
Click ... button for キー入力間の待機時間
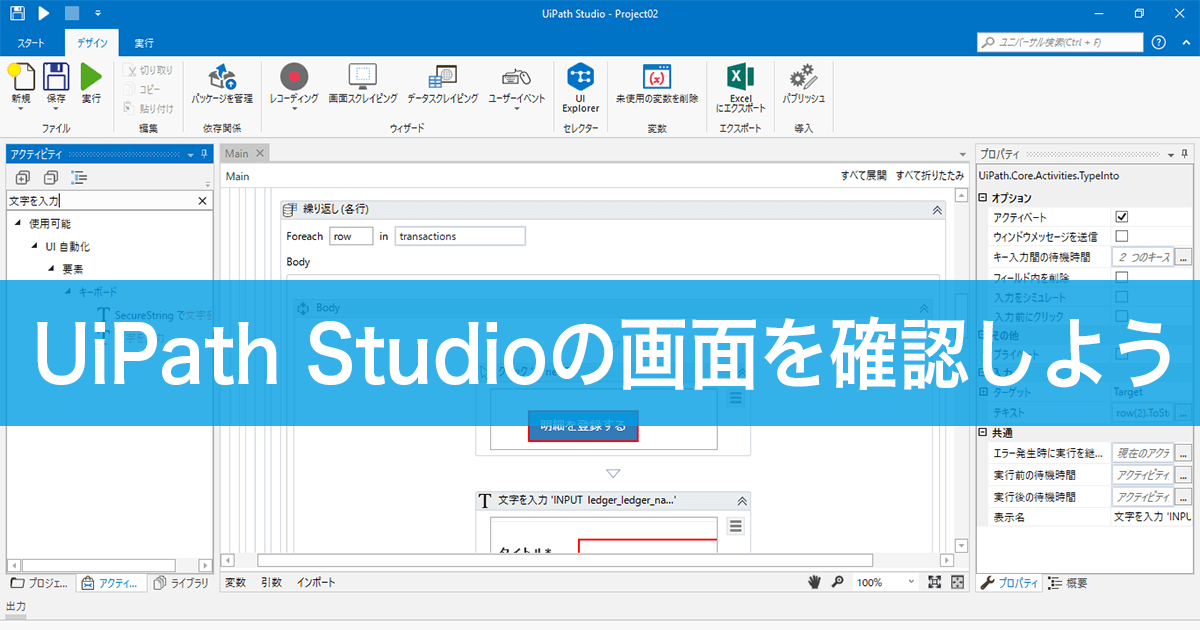coord(1184,257)
